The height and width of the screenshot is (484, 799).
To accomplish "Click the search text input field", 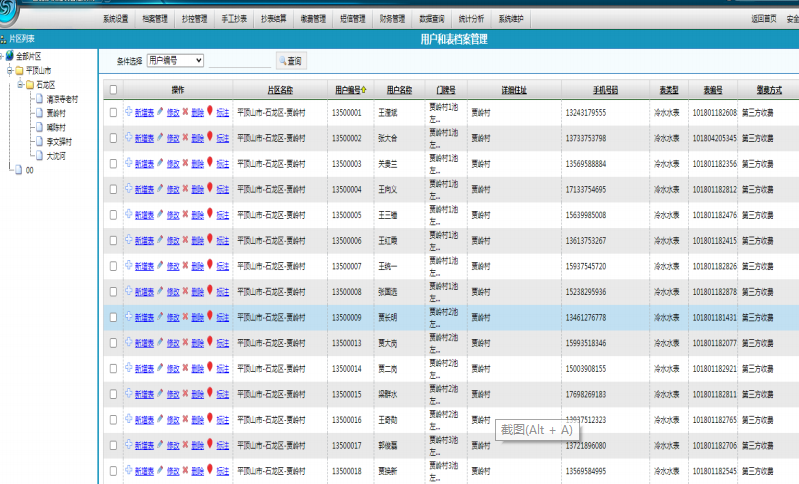I will pos(241,61).
